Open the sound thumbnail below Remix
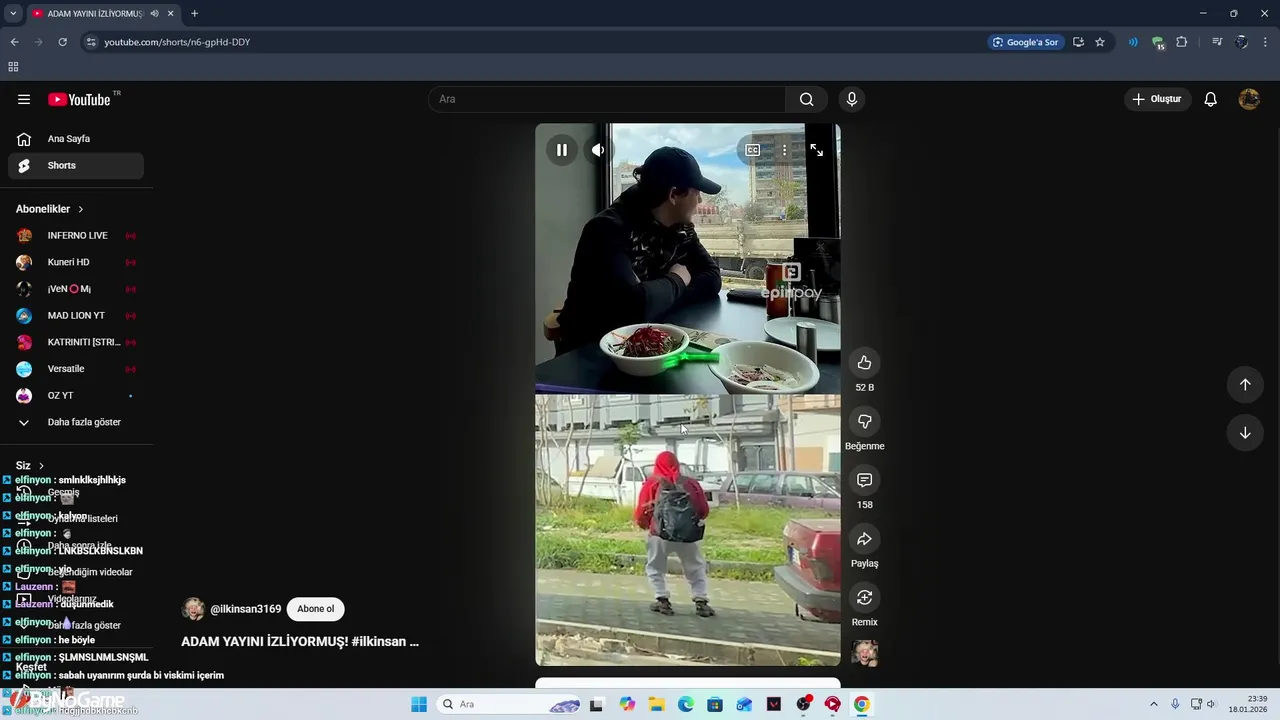This screenshot has width=1280, height=720. 865,654
